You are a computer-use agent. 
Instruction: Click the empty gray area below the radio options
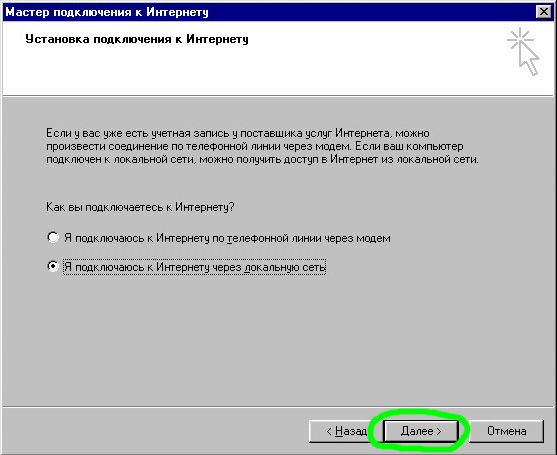pyautogui.click(x=278, y=337)
